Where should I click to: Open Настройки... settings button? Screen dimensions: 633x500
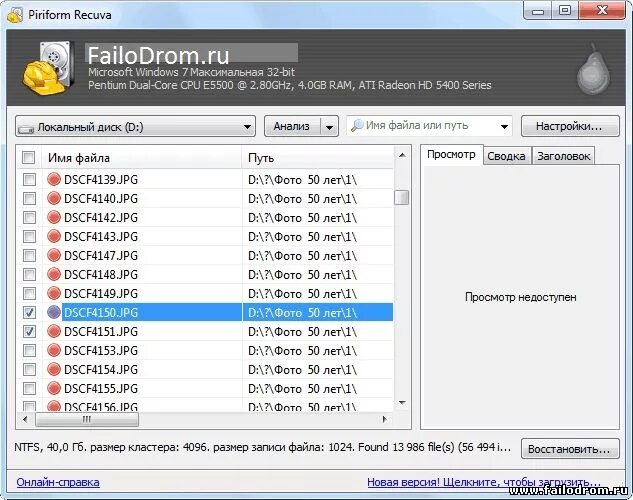coord(570,126)
